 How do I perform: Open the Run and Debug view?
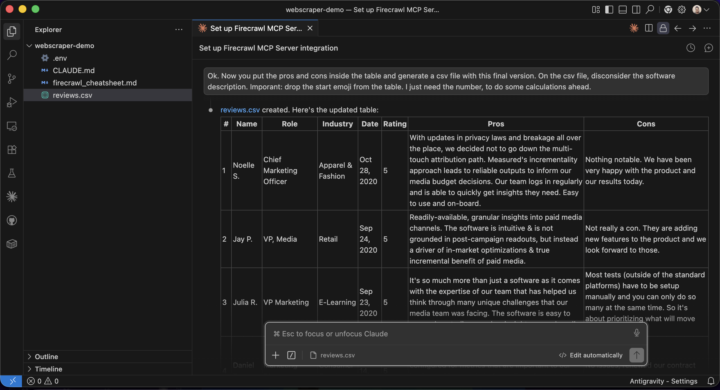point(12,102)
